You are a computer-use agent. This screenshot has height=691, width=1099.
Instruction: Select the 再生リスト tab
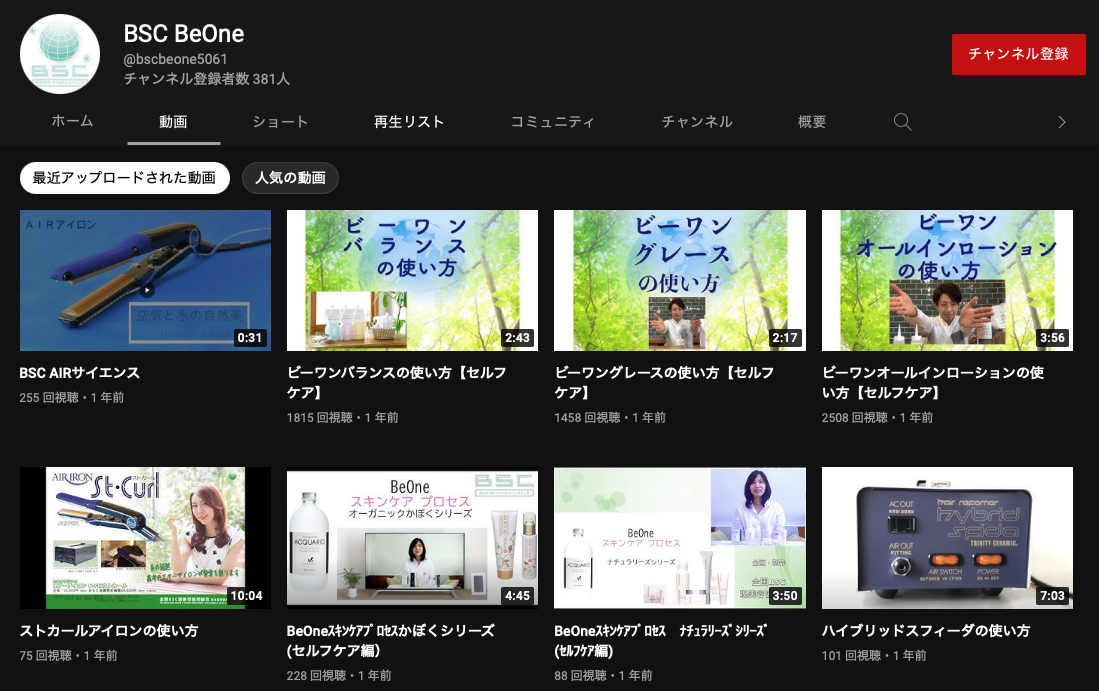(409, 122)
